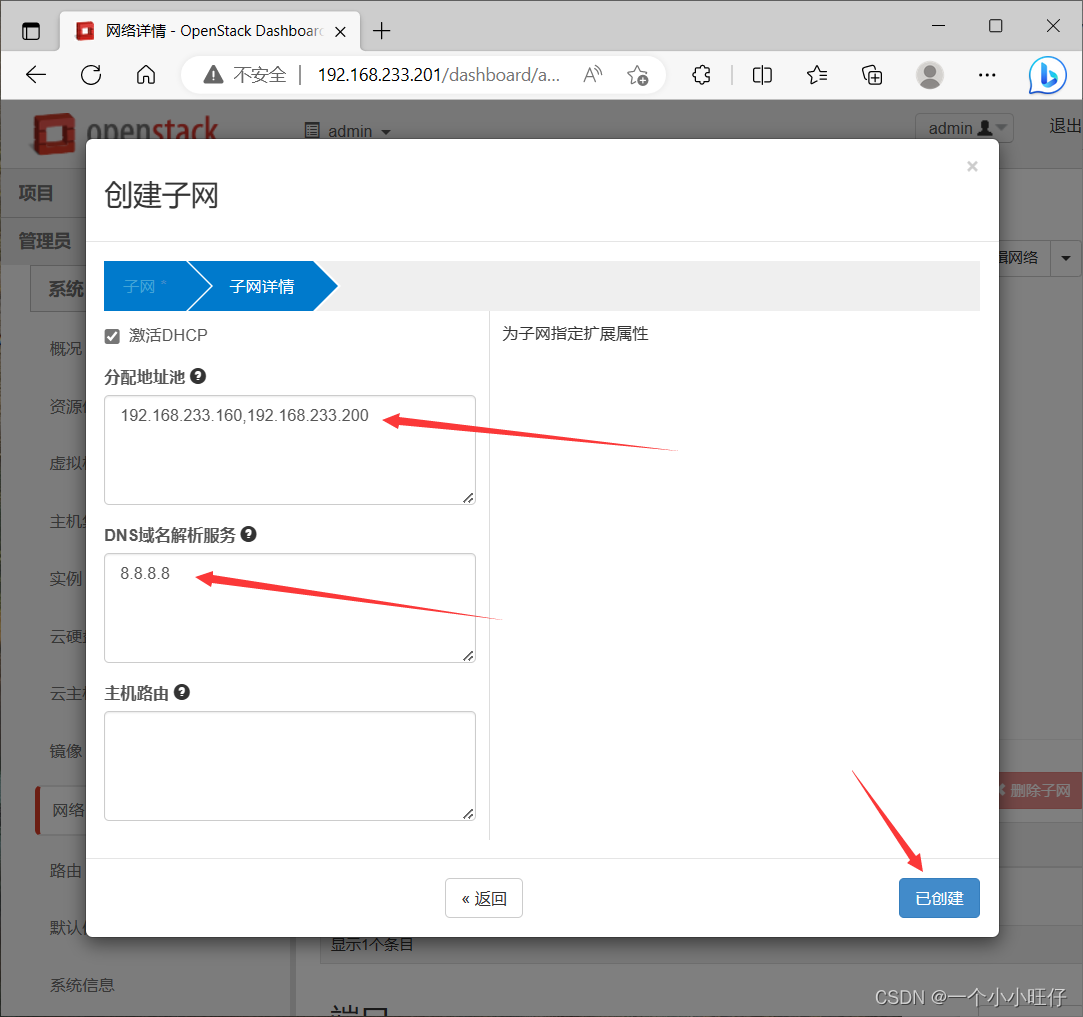This screenshot has height=1017, width=1083.
Task: Open dropdown arrow beside 编辑网络 button
Action: (x=1066, y=258)
